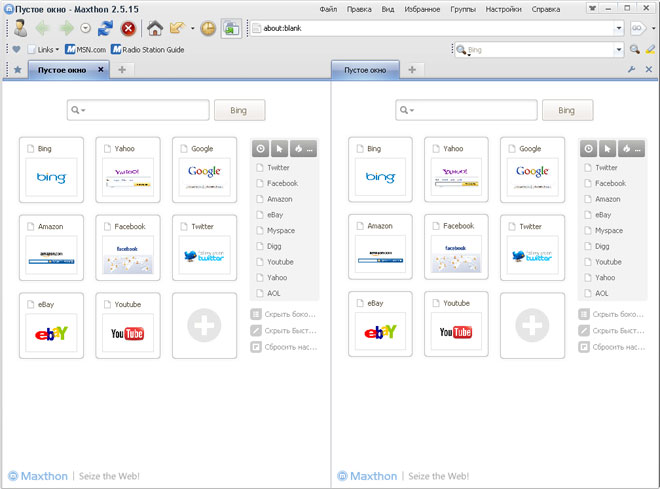Toggle the split screen view icon
Viewport: 660px width, 489px height.
[231, 28]
